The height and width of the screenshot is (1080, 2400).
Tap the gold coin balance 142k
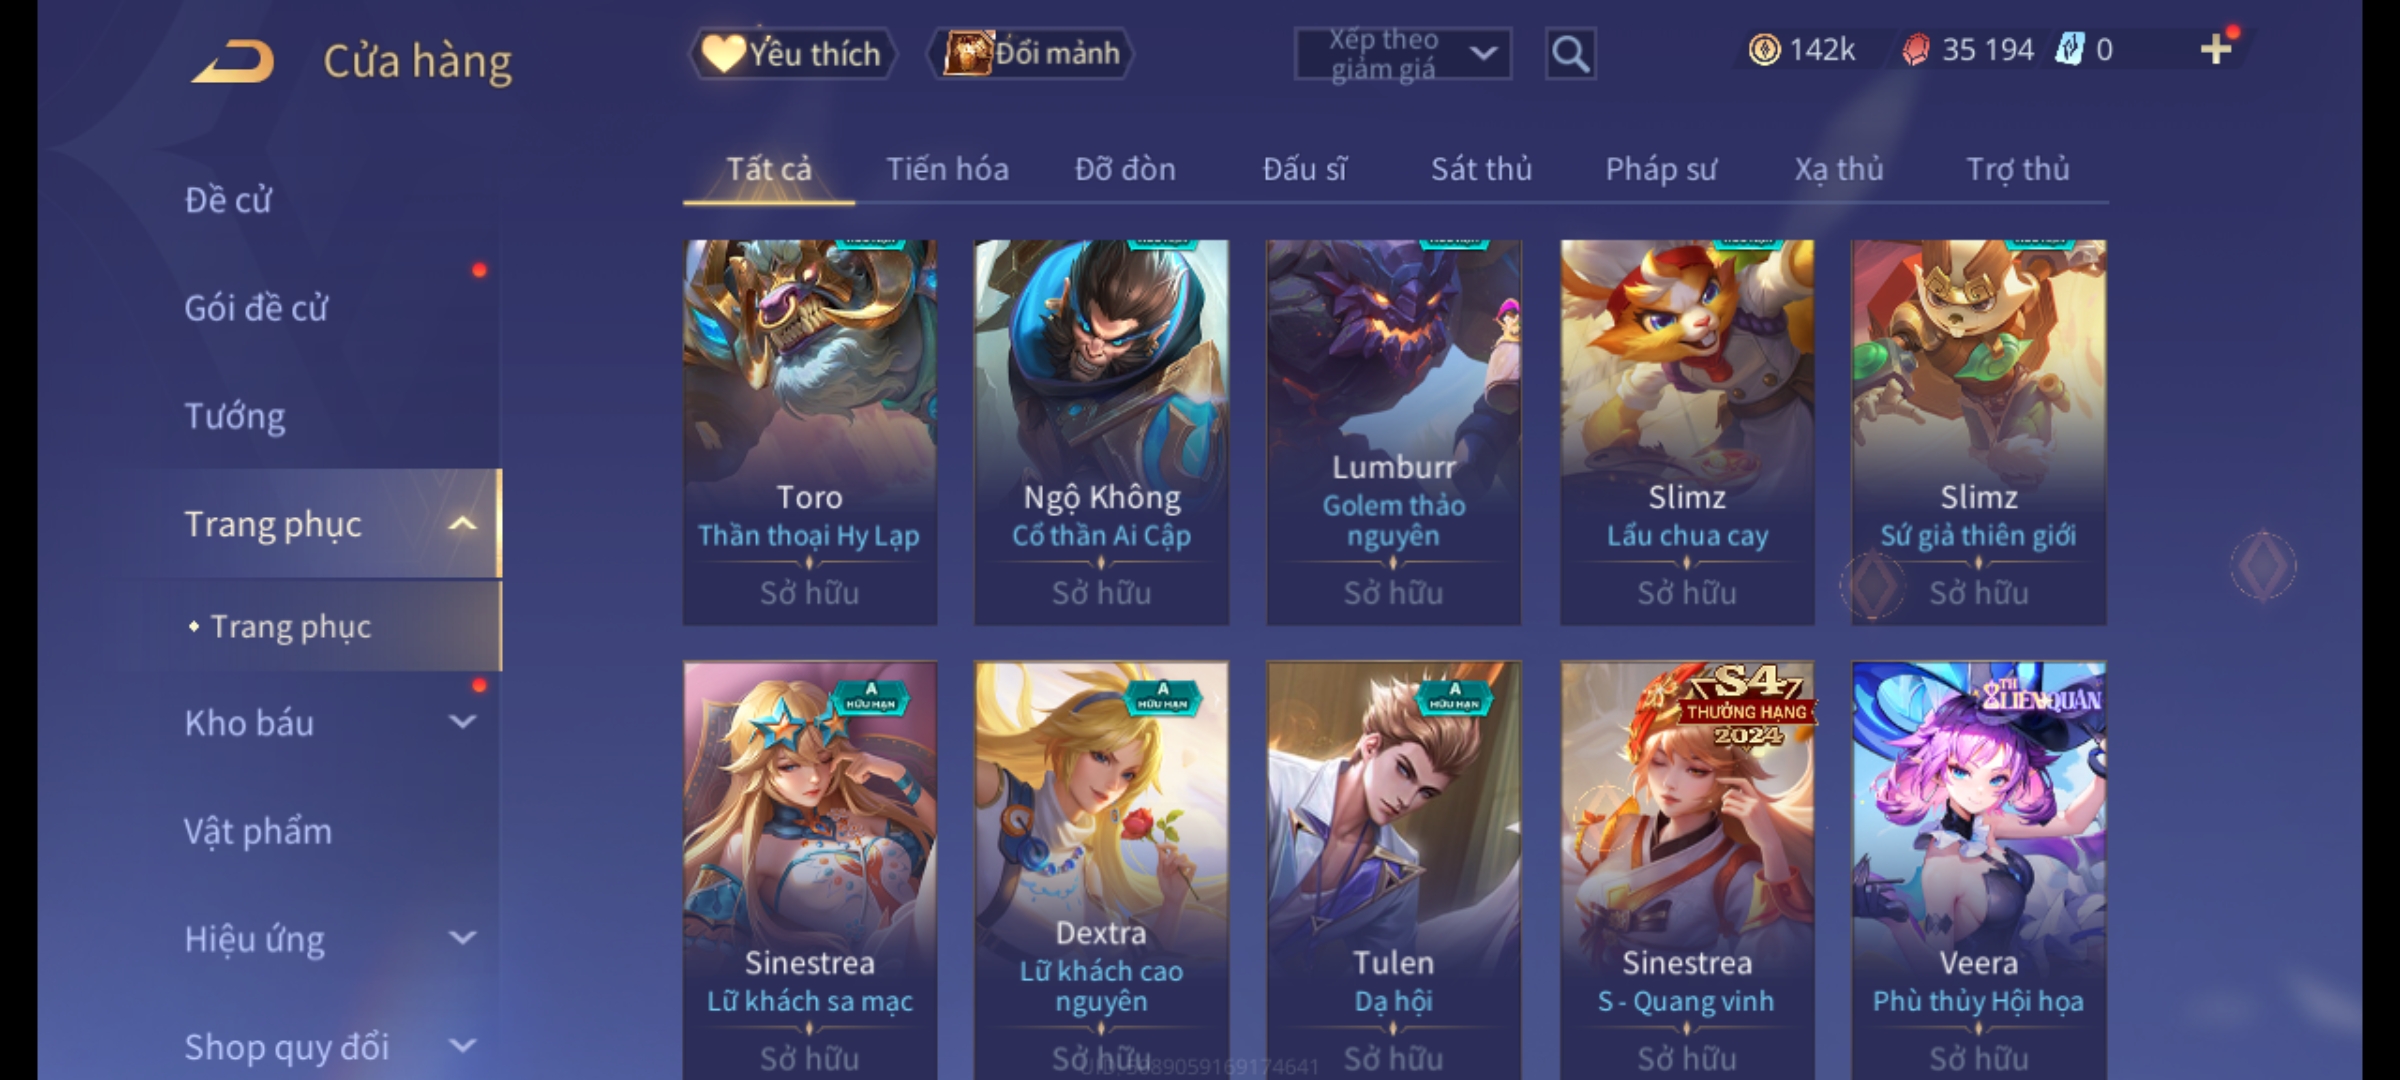pos(1802,49)
